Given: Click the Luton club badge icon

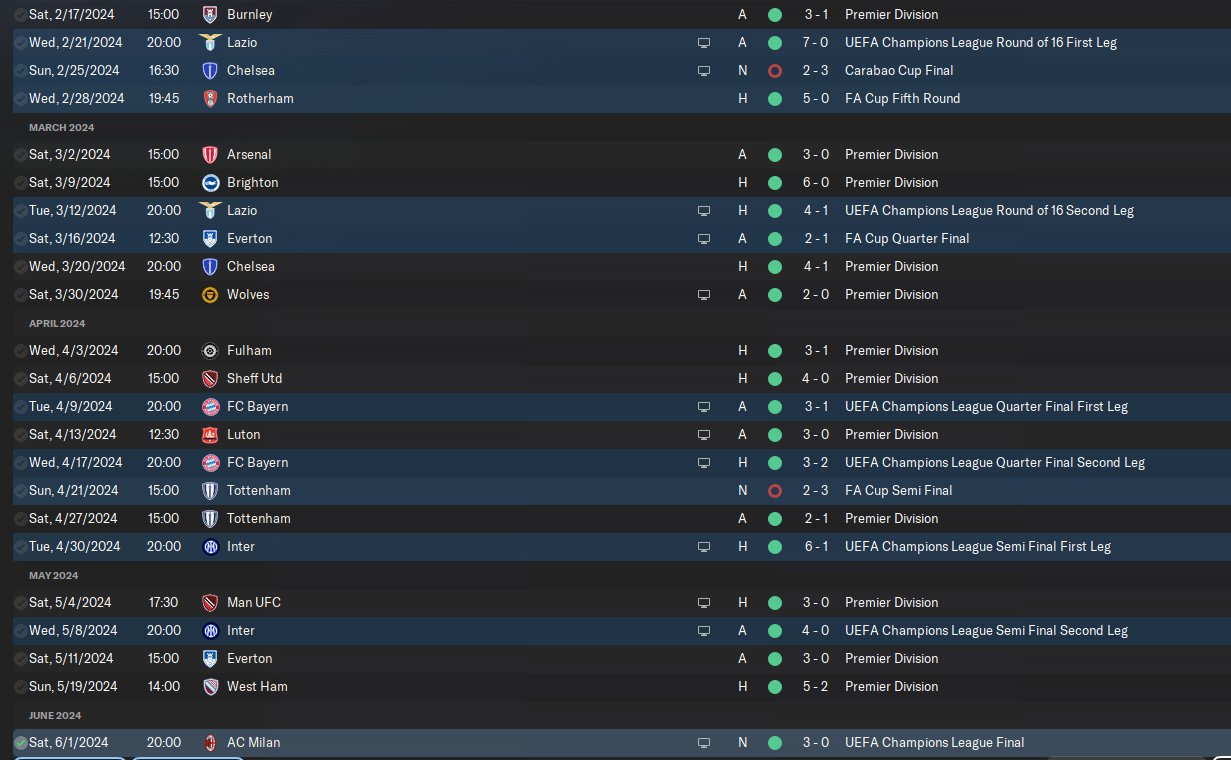Looking at the screenshot, I should click(x=210, y=435).
